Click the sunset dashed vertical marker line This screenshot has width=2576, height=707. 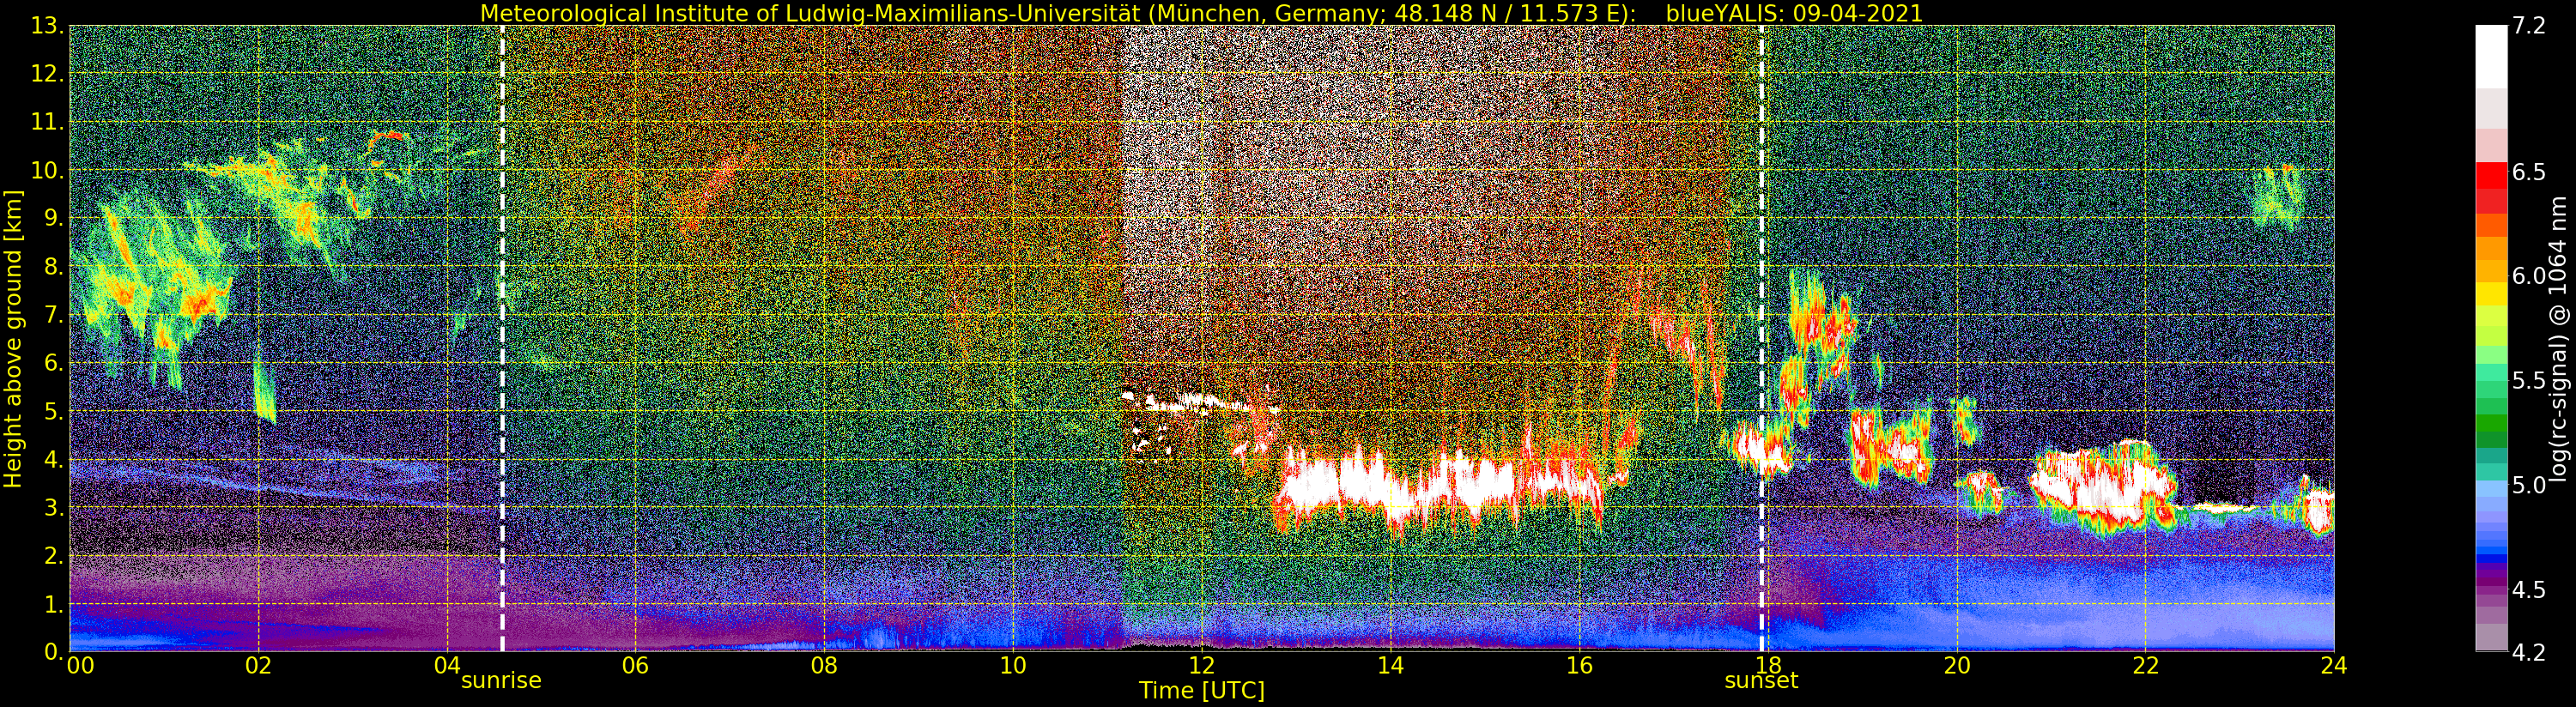click(1761, 338)
